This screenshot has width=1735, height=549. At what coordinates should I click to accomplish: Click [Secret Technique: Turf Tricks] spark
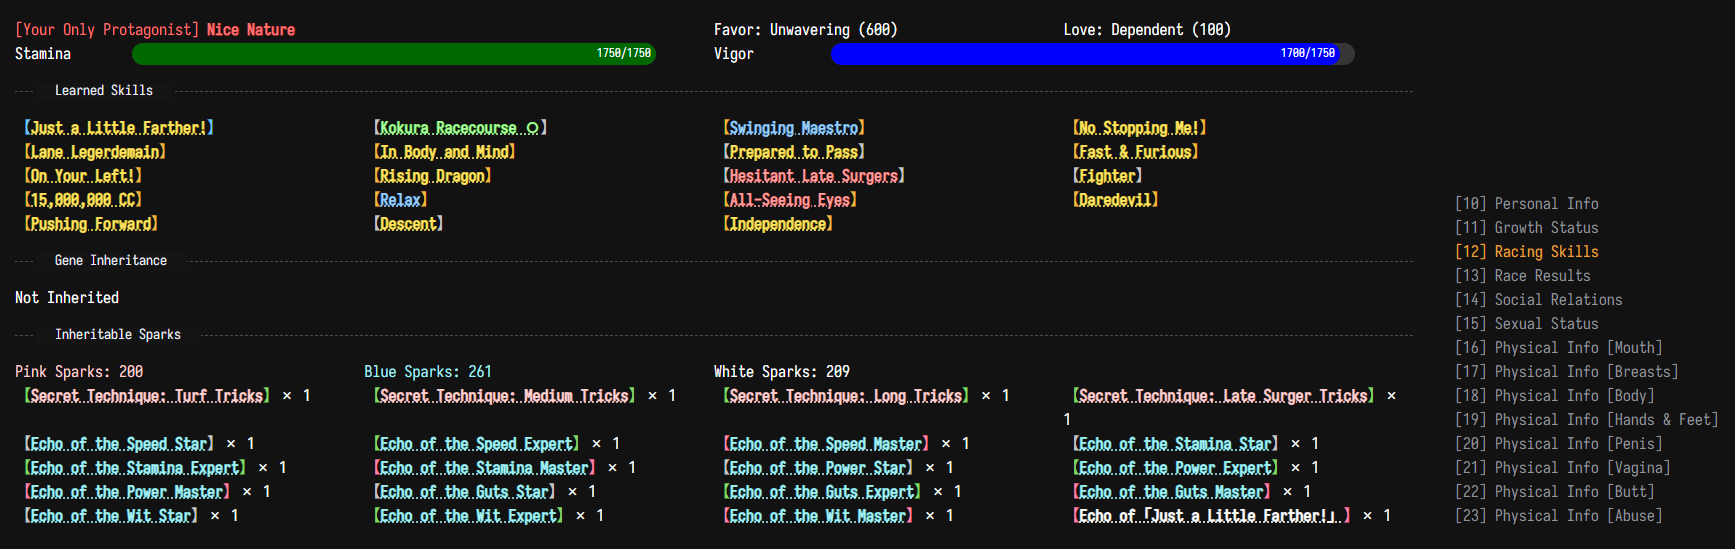pyautogui.click(x=147, y=396)
